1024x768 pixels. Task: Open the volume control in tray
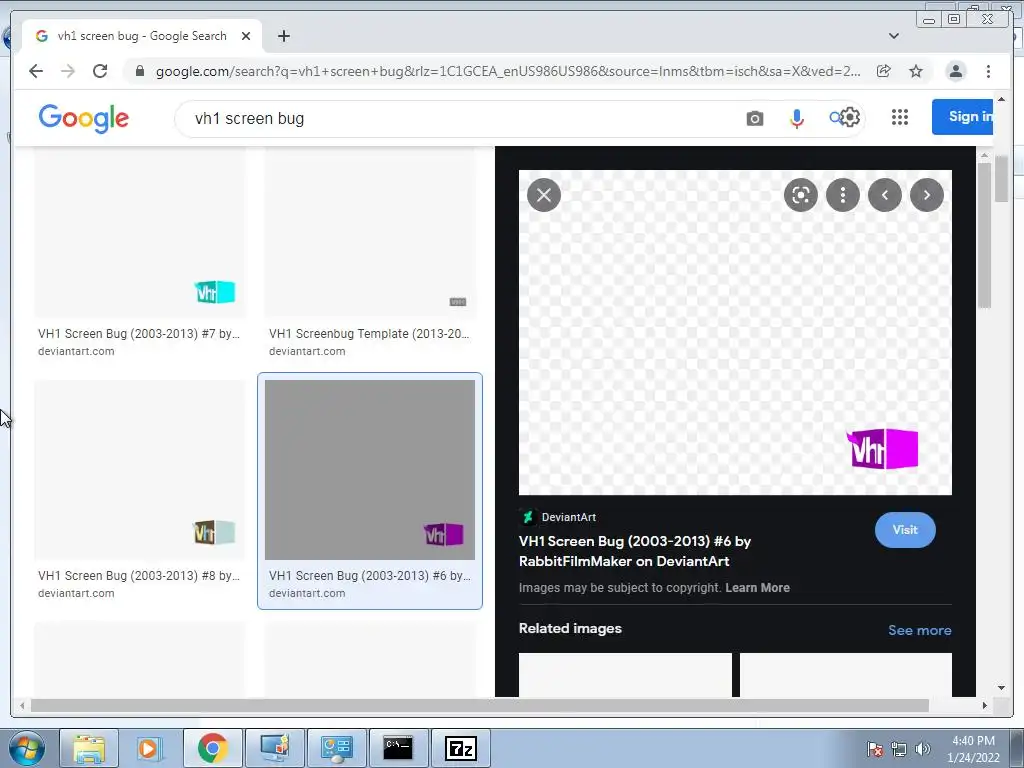pyautogui.click(x=923, y=749)
